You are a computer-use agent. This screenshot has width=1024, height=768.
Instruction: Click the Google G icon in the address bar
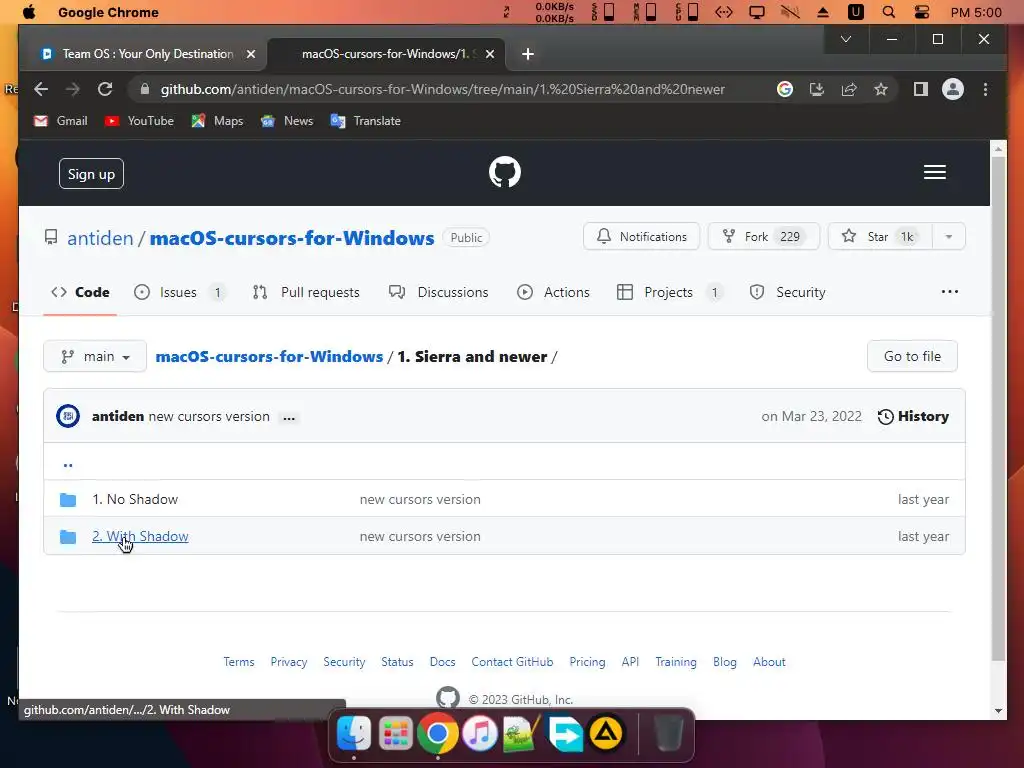pos(785,89)
